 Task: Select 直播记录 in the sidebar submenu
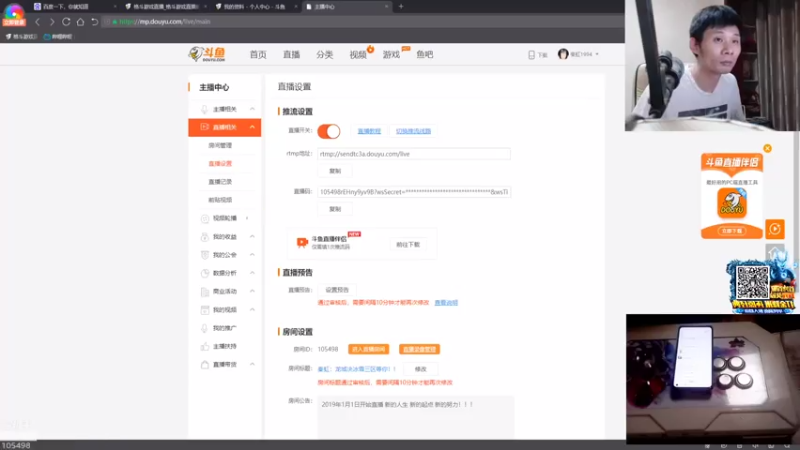(x=220, y=182)
